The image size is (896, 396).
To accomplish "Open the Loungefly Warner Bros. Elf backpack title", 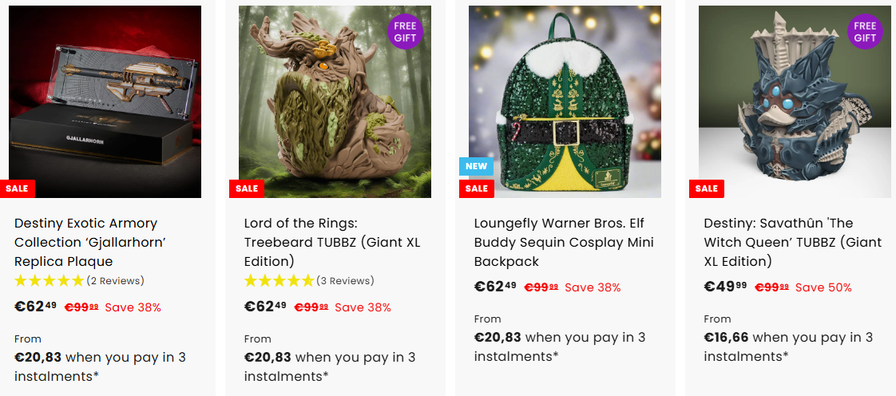I will [x=564, y=242].
